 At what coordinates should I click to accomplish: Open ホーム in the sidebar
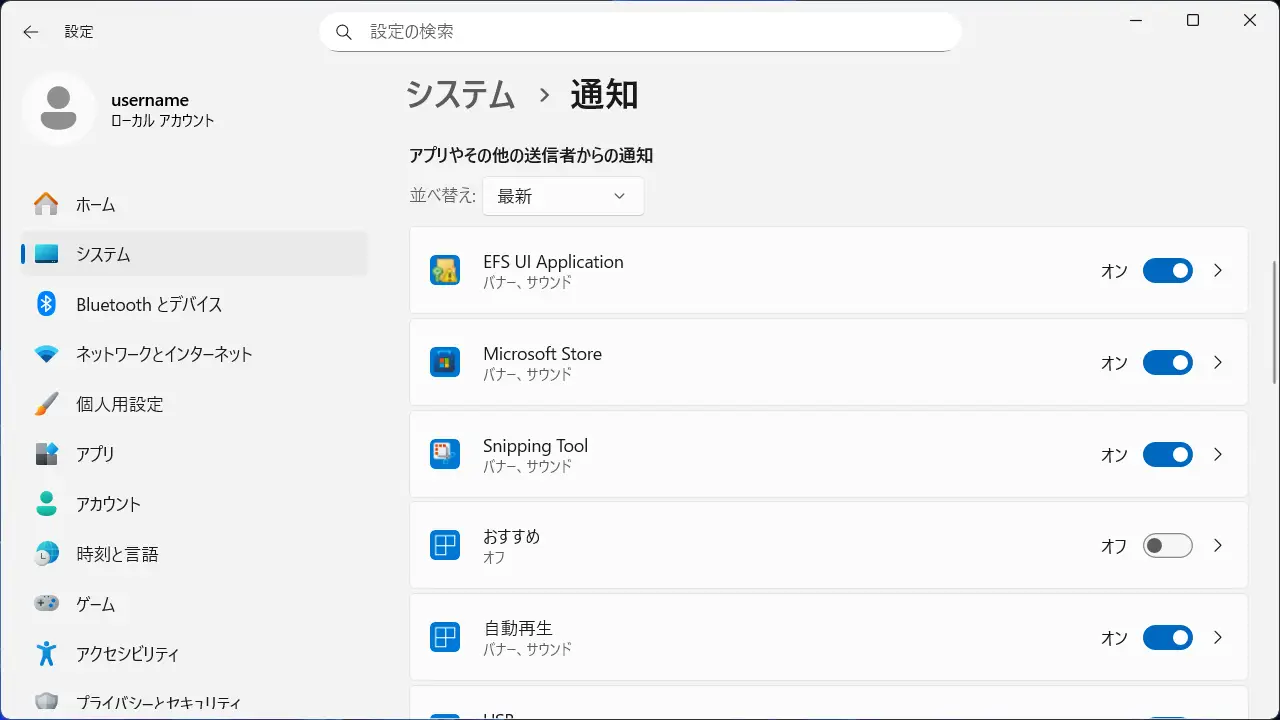click(x=96, y=204)
